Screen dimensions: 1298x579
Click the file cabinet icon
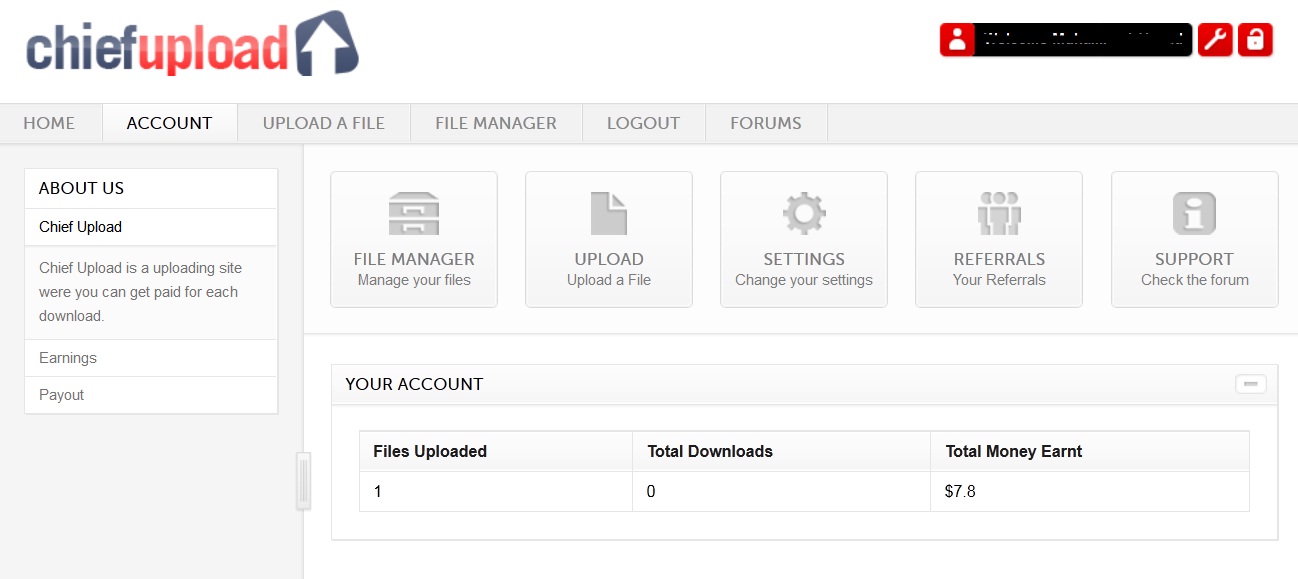pyautogui.click(x=414, y=213)
